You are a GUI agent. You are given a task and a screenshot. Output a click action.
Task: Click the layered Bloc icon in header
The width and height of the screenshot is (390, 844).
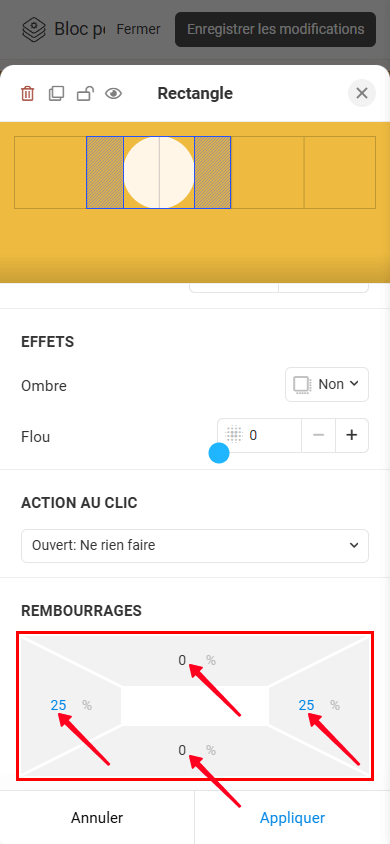point(34,29)
